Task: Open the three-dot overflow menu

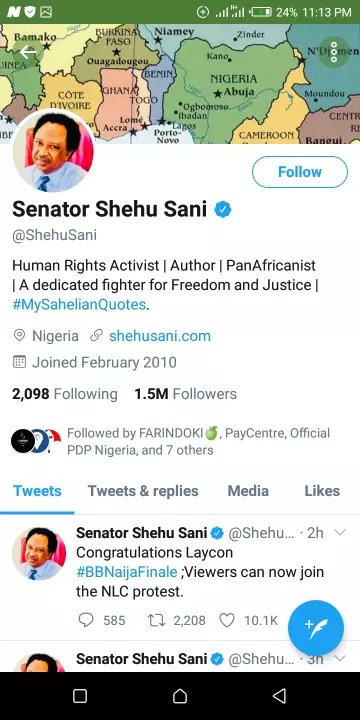Action: pyautogui.click(x=334, y=52)
